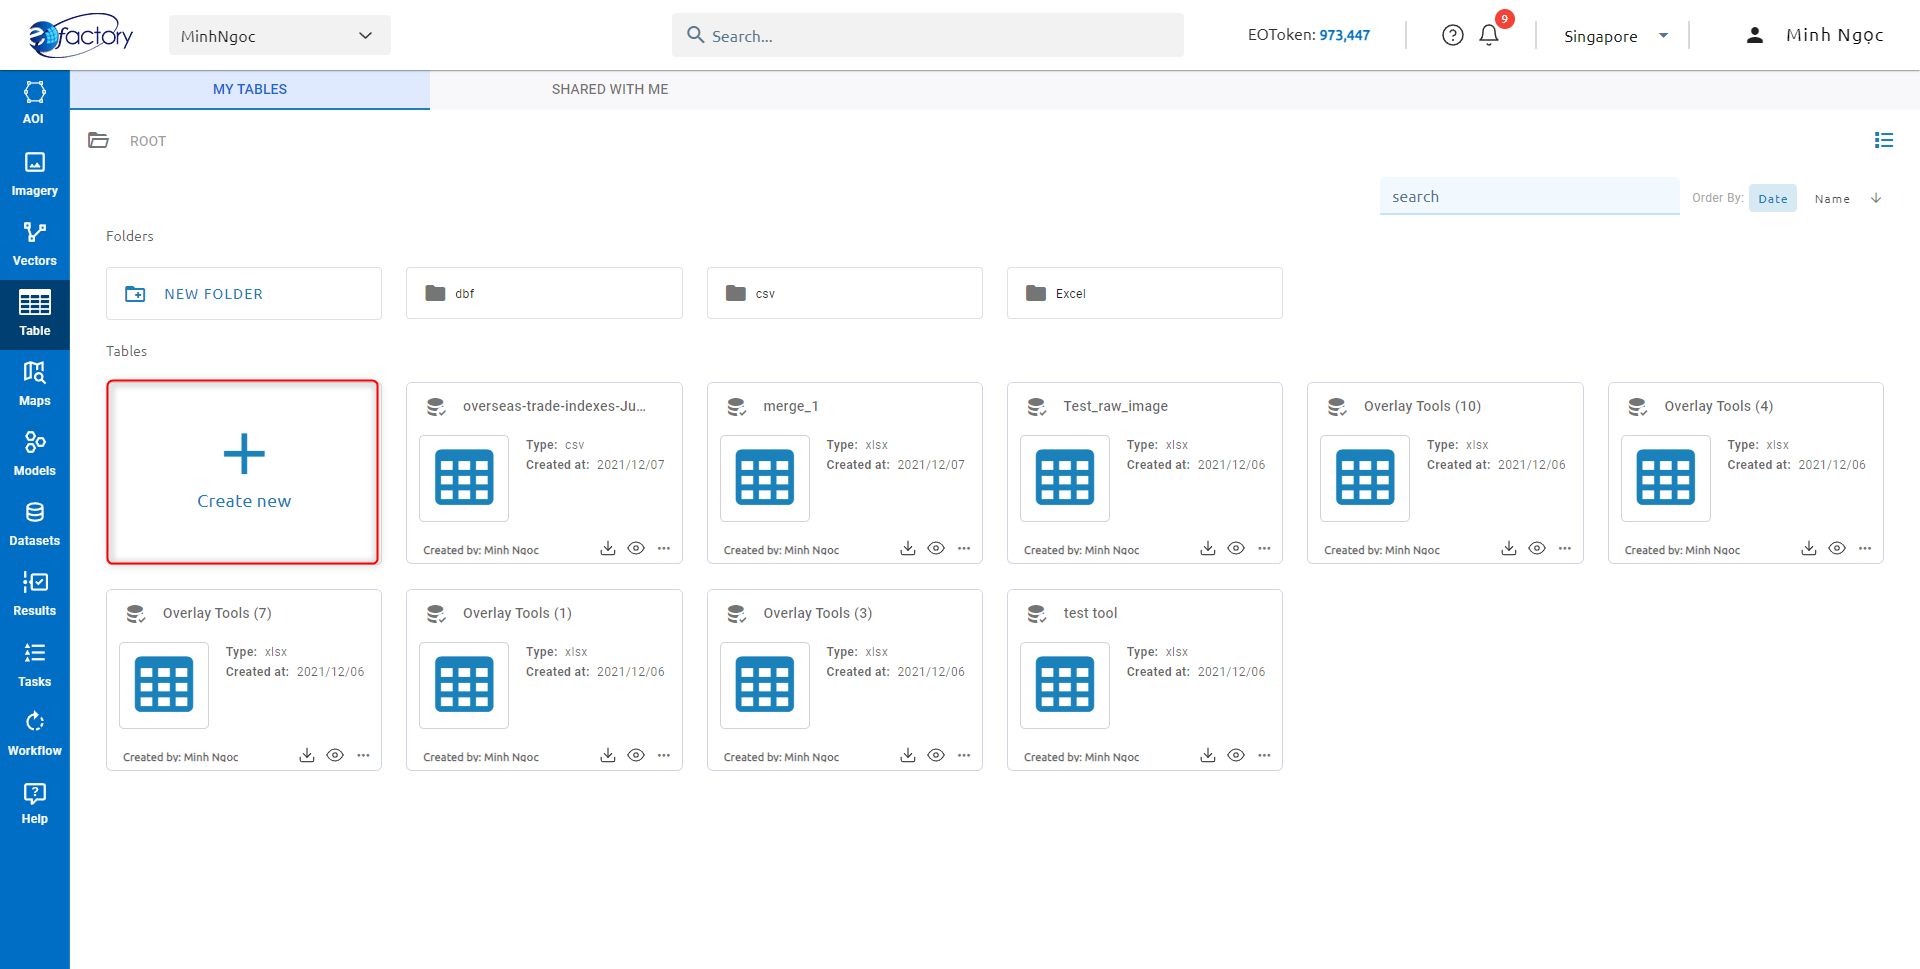Viewport: 1920px width, 969px height.
Task: Click Create new table card
Action: point(243,472)
